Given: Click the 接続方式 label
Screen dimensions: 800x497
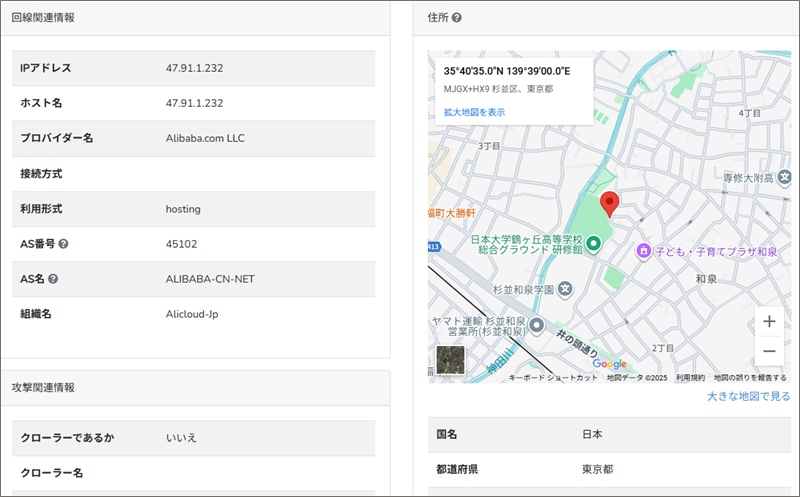Looking at the screenshot, I should 41,173.
